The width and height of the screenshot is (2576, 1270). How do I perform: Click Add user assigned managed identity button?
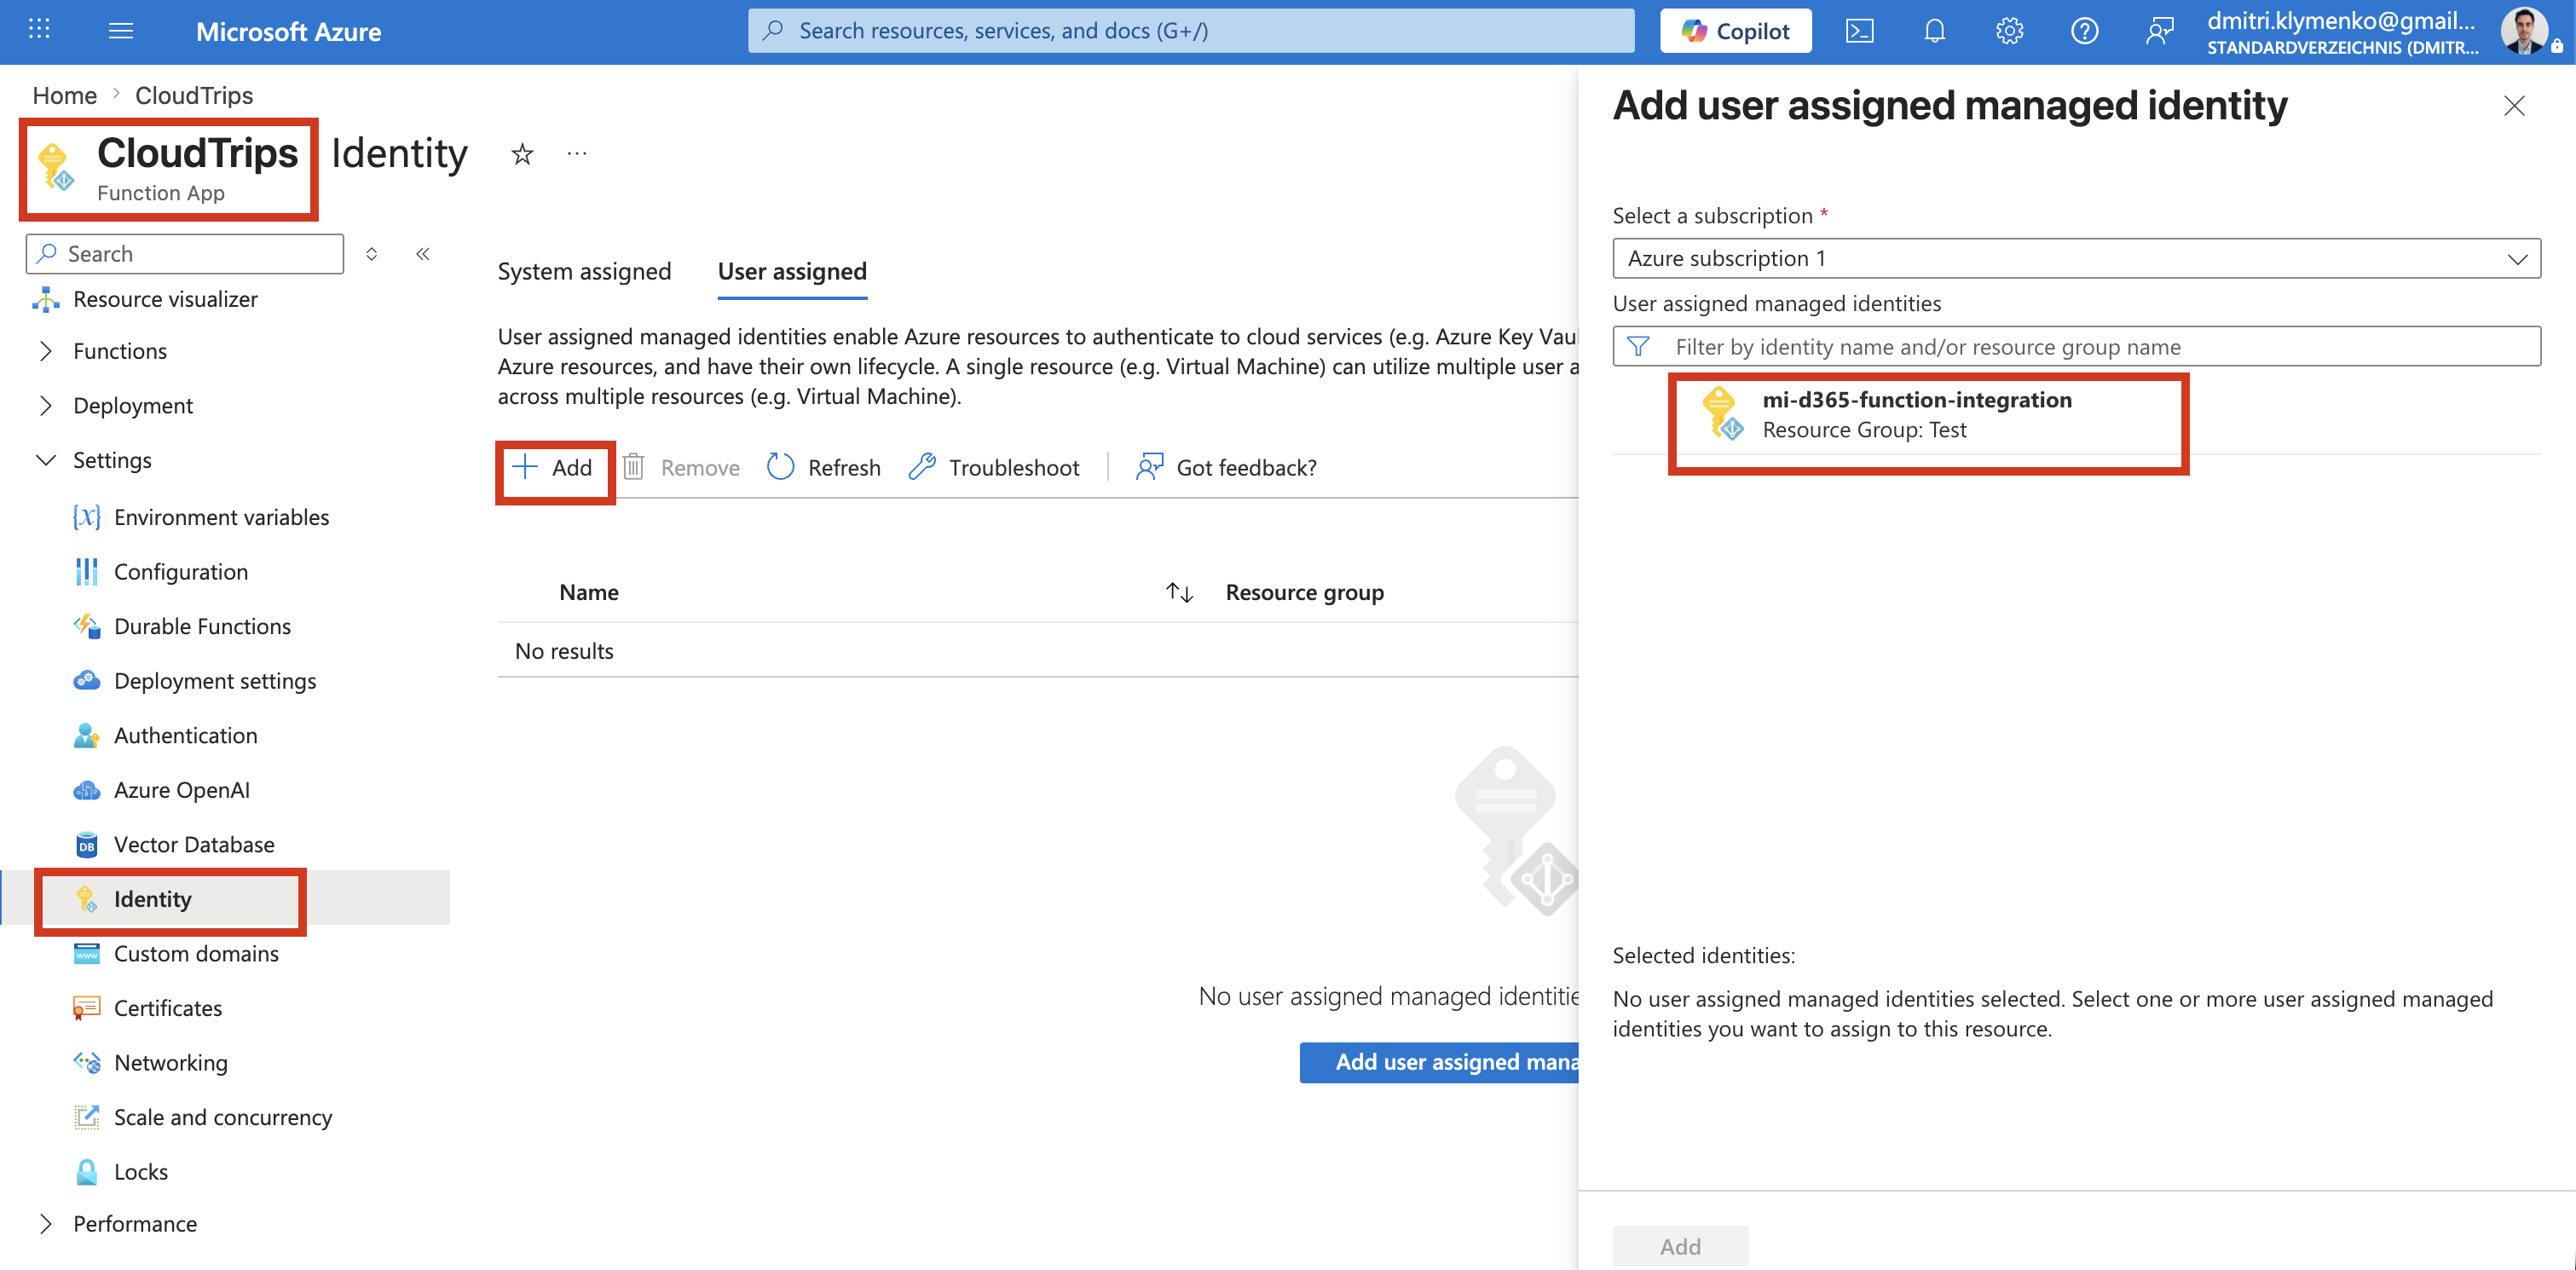[x=1439, y=1062]
